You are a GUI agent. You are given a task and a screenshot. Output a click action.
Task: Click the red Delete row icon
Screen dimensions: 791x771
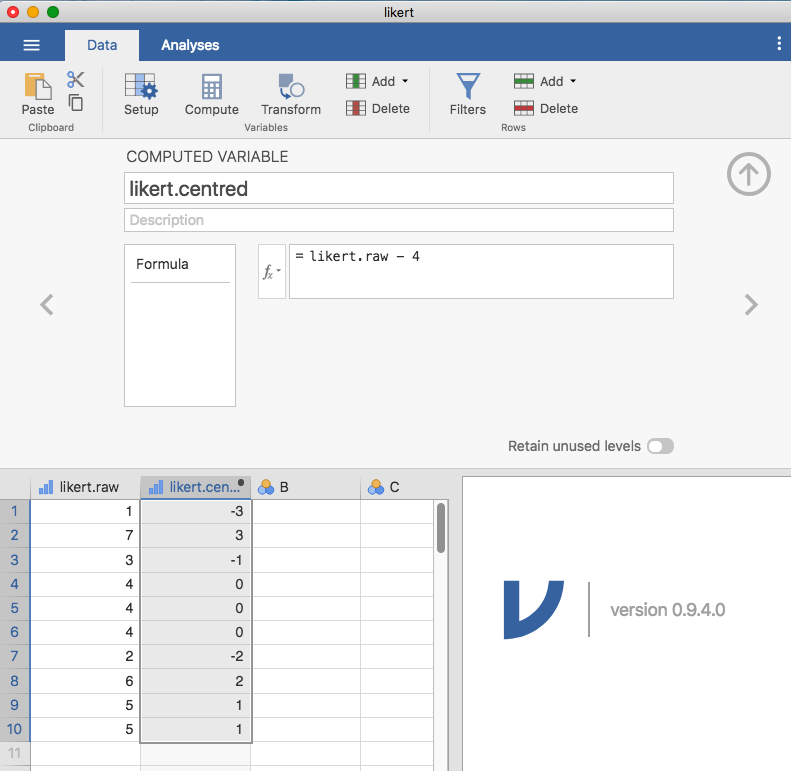(x=524, y=108)
